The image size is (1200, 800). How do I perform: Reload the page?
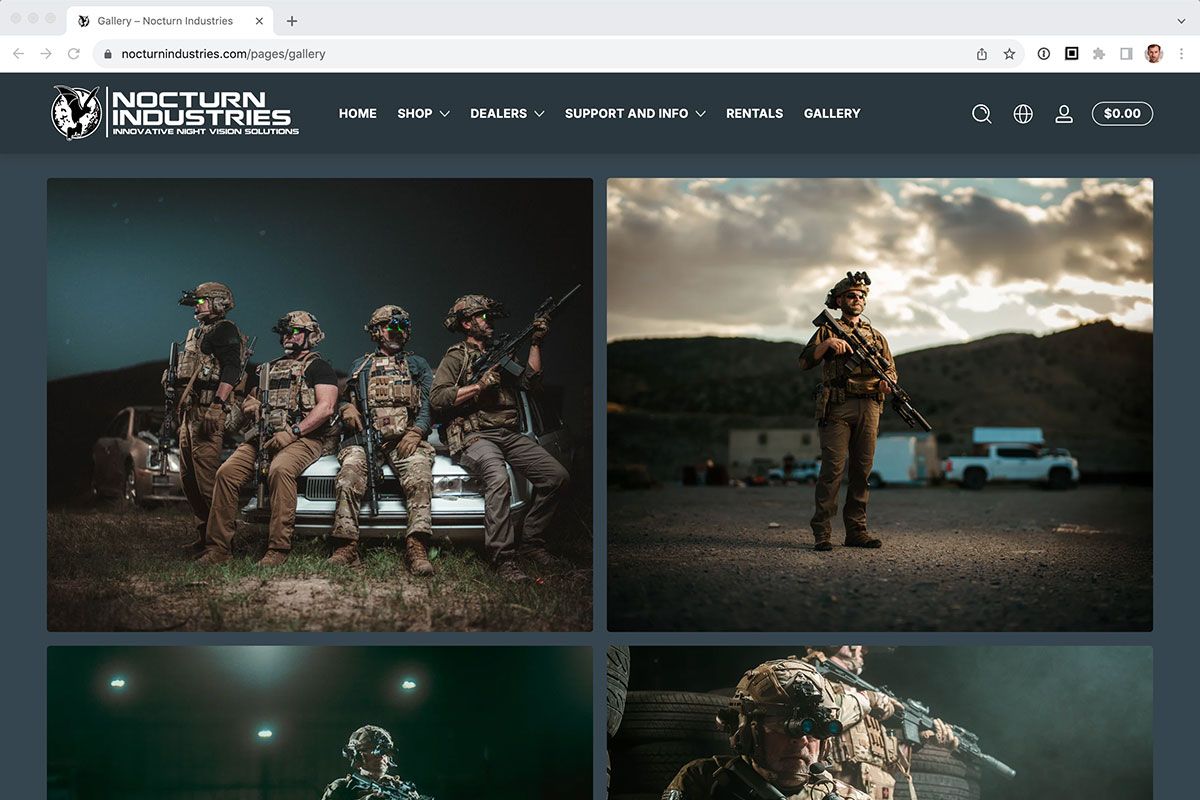pyautogui.click(x=73, y=54)
